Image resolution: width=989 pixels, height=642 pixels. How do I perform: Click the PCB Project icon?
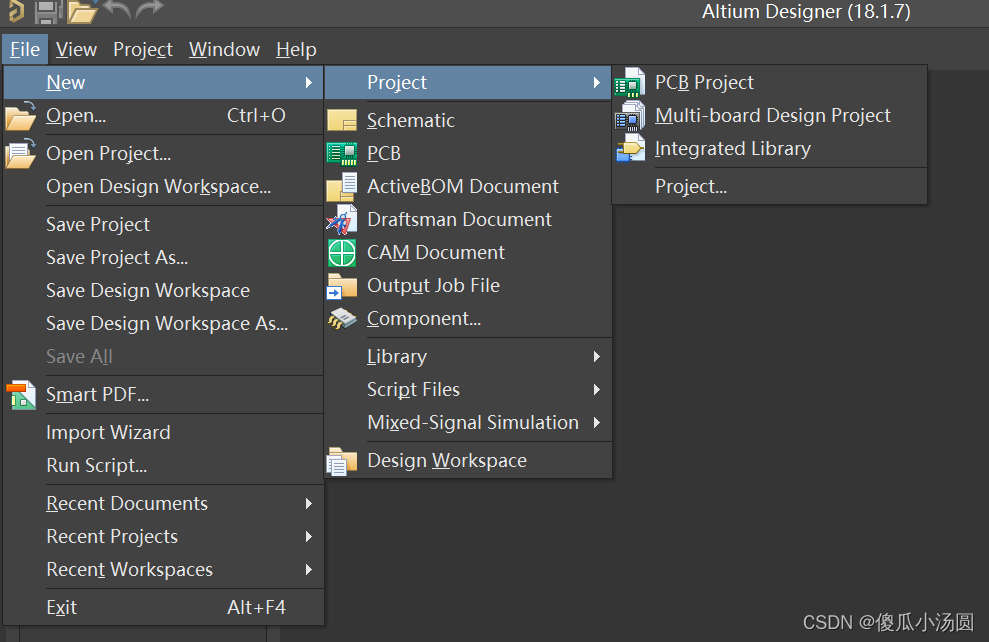click(x=629, y=83)
